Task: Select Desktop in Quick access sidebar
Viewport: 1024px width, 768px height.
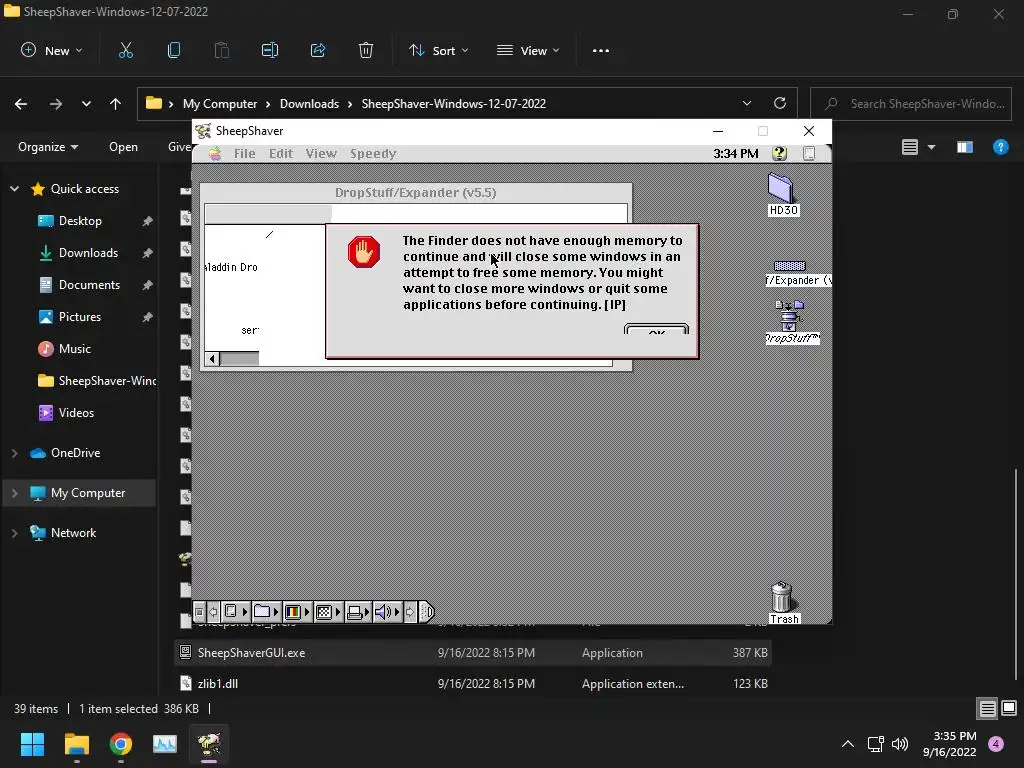Action: [x=80, y=221]
